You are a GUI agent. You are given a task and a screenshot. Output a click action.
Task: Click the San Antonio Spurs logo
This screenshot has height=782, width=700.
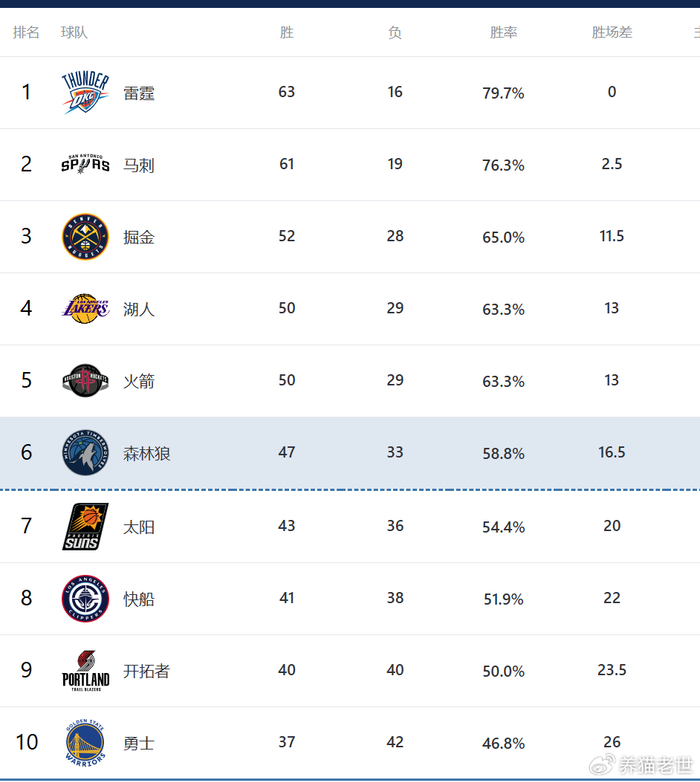pos(85,164)
